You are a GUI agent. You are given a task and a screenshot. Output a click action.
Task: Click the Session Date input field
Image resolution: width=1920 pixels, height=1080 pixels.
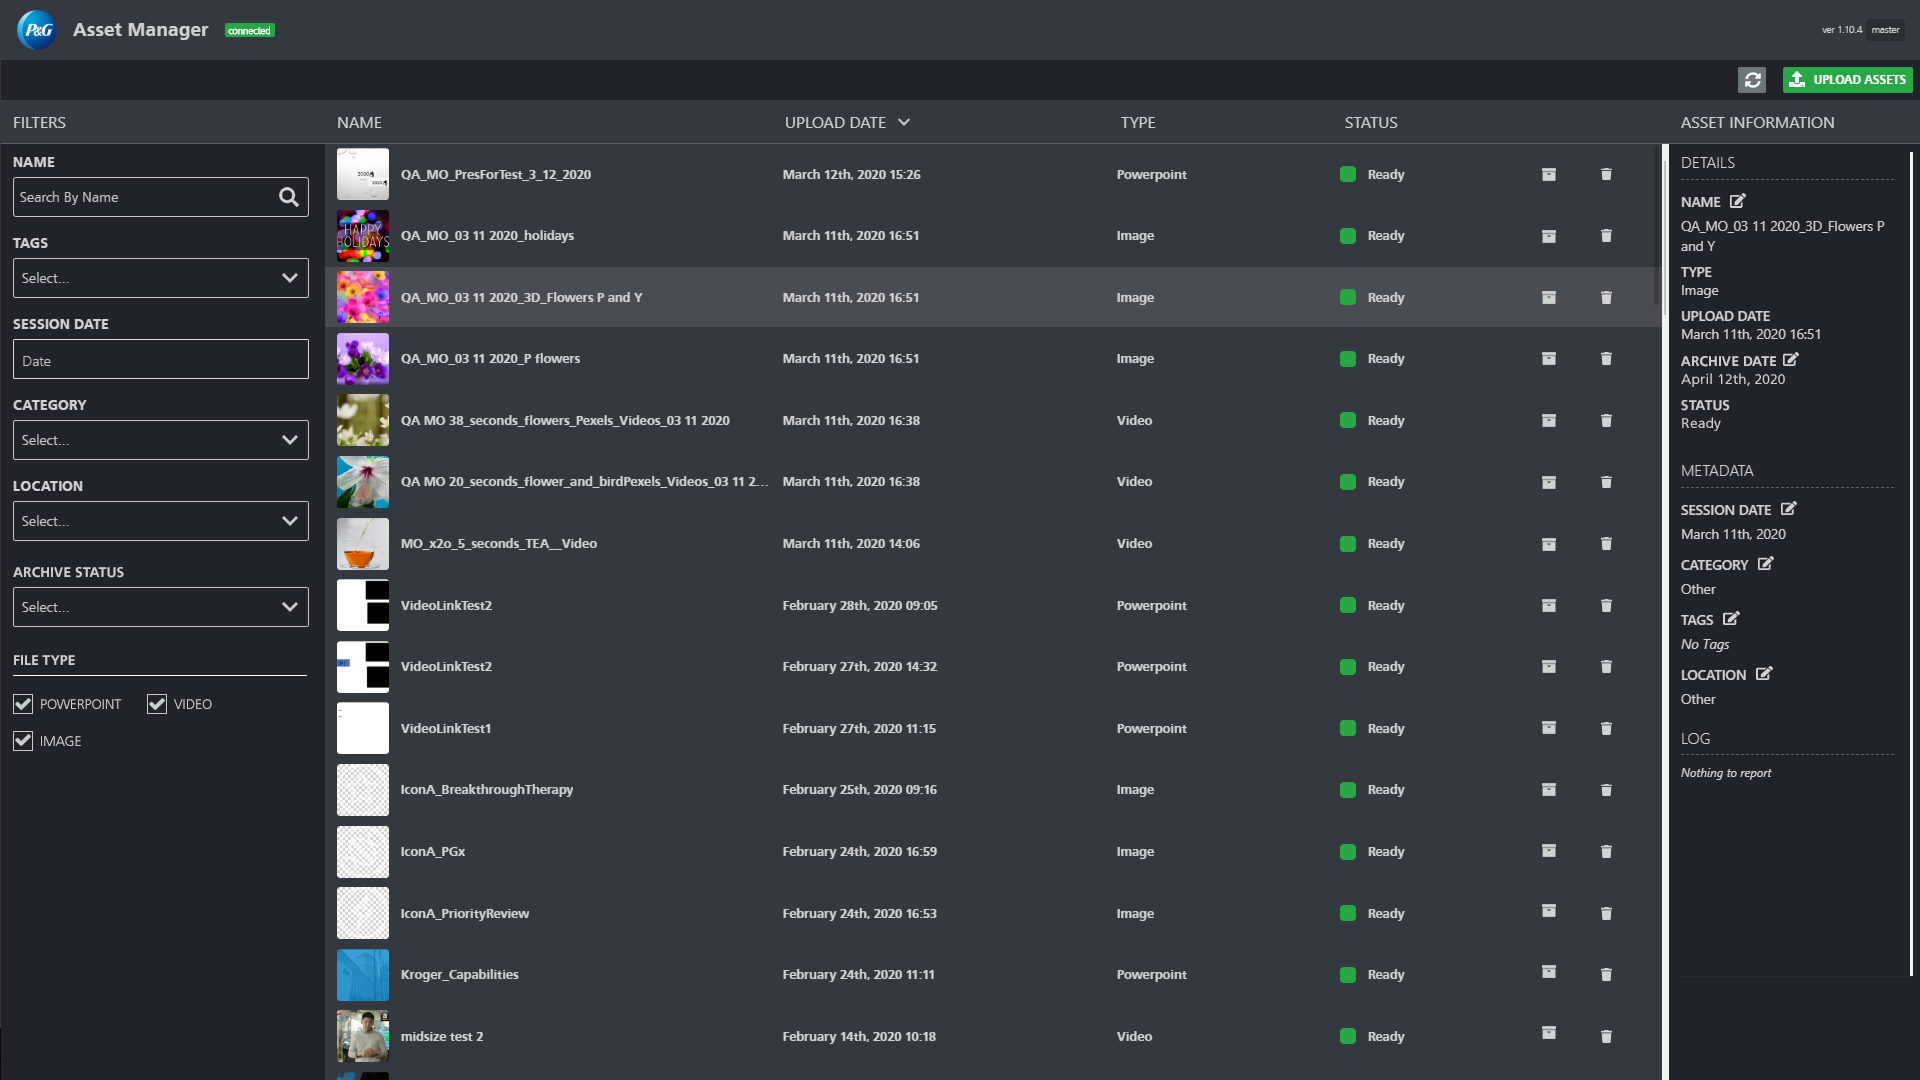click(x=160, y=360)
